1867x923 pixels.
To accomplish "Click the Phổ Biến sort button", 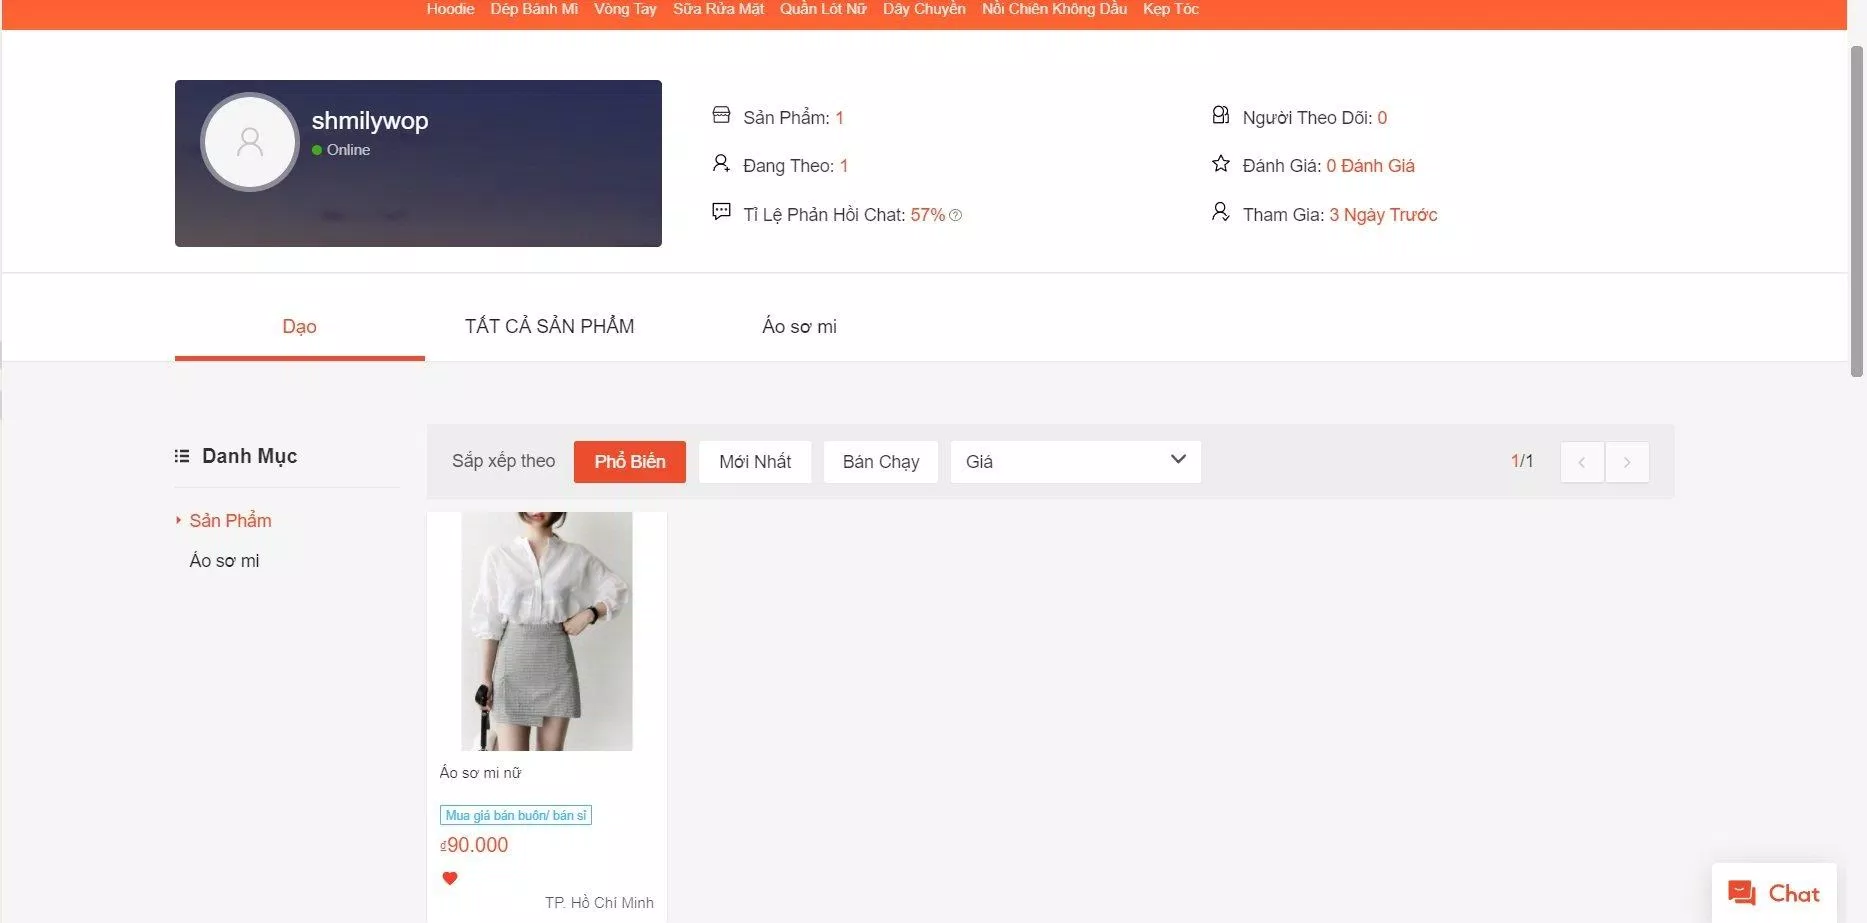I will click(x=629, y=461).
